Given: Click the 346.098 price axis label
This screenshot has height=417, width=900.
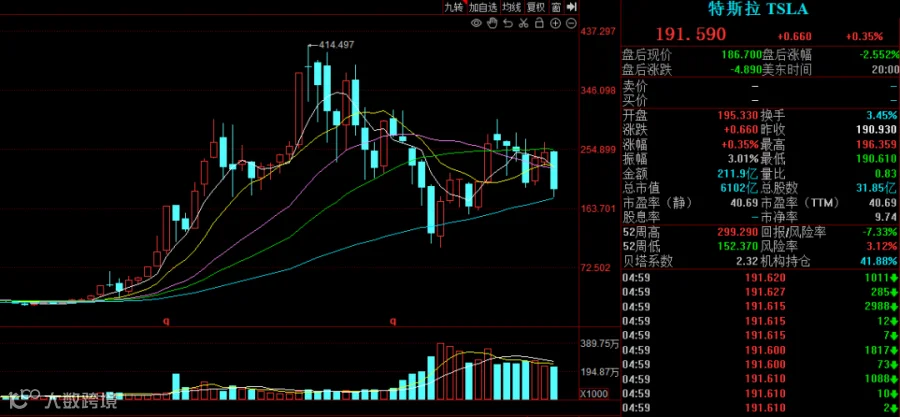Looking at the screenshot, I should tap(598, 91).
